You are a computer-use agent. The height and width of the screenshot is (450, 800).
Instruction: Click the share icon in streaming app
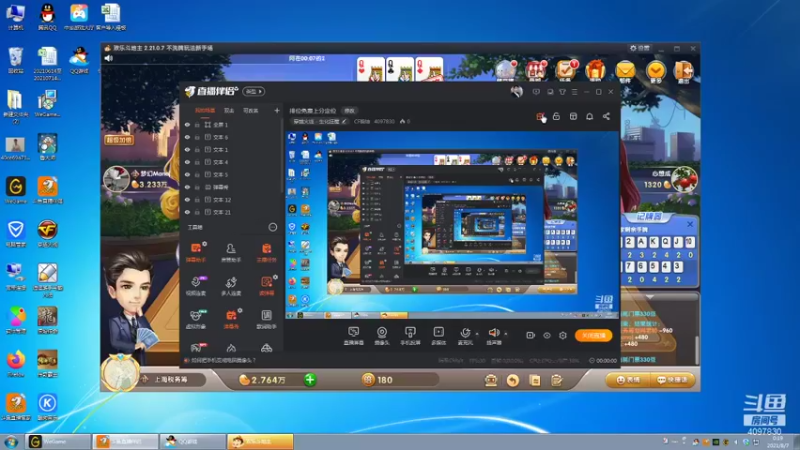tap(606, 116)
